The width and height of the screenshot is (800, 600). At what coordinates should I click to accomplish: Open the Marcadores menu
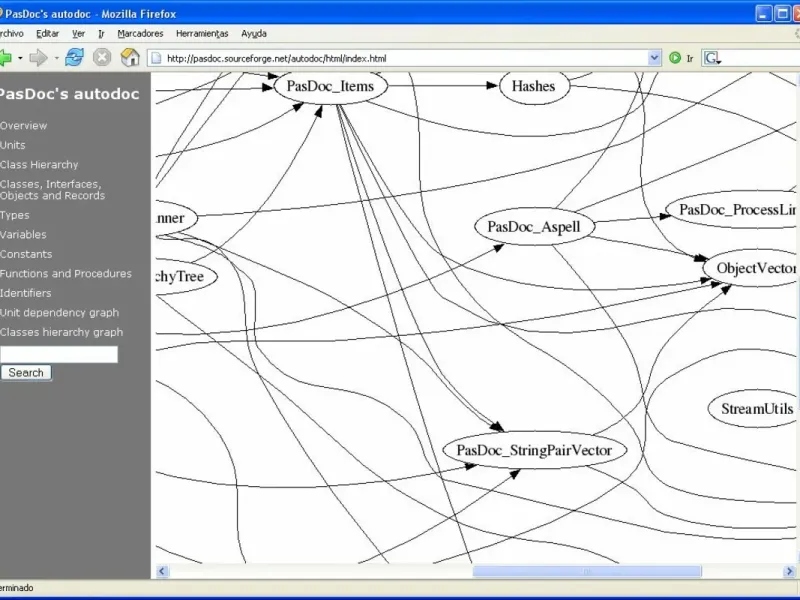click(x=140, y=34)
